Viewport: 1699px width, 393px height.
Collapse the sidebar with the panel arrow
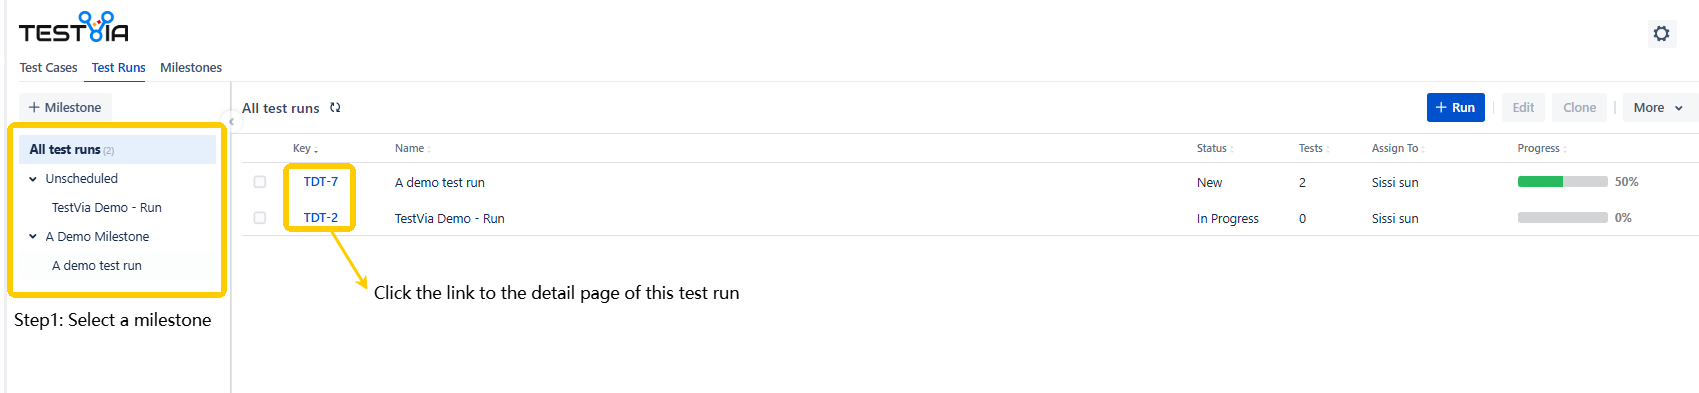coord(231,121)
